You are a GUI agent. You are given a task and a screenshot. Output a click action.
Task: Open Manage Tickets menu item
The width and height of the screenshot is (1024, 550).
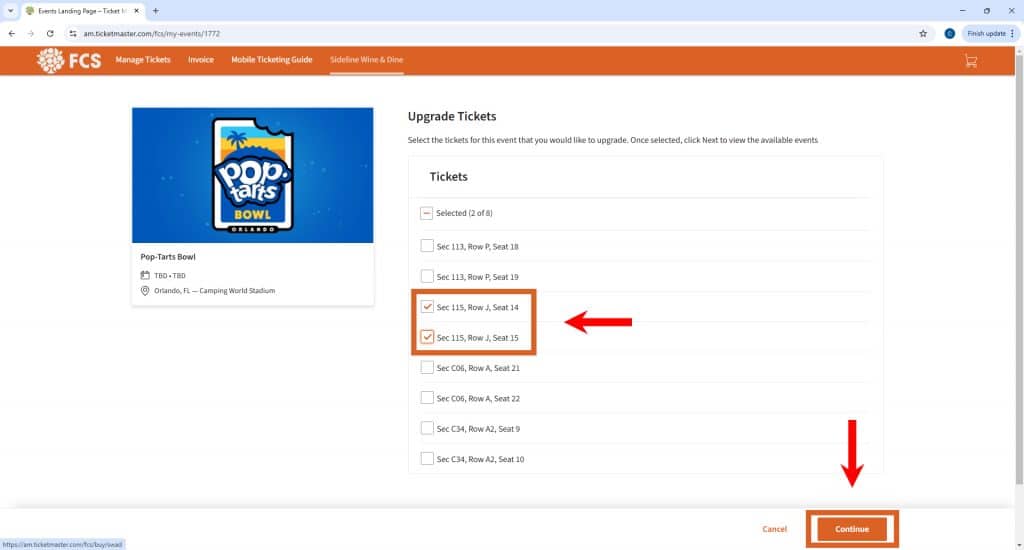pyautogui.click(x=142, y=59)
